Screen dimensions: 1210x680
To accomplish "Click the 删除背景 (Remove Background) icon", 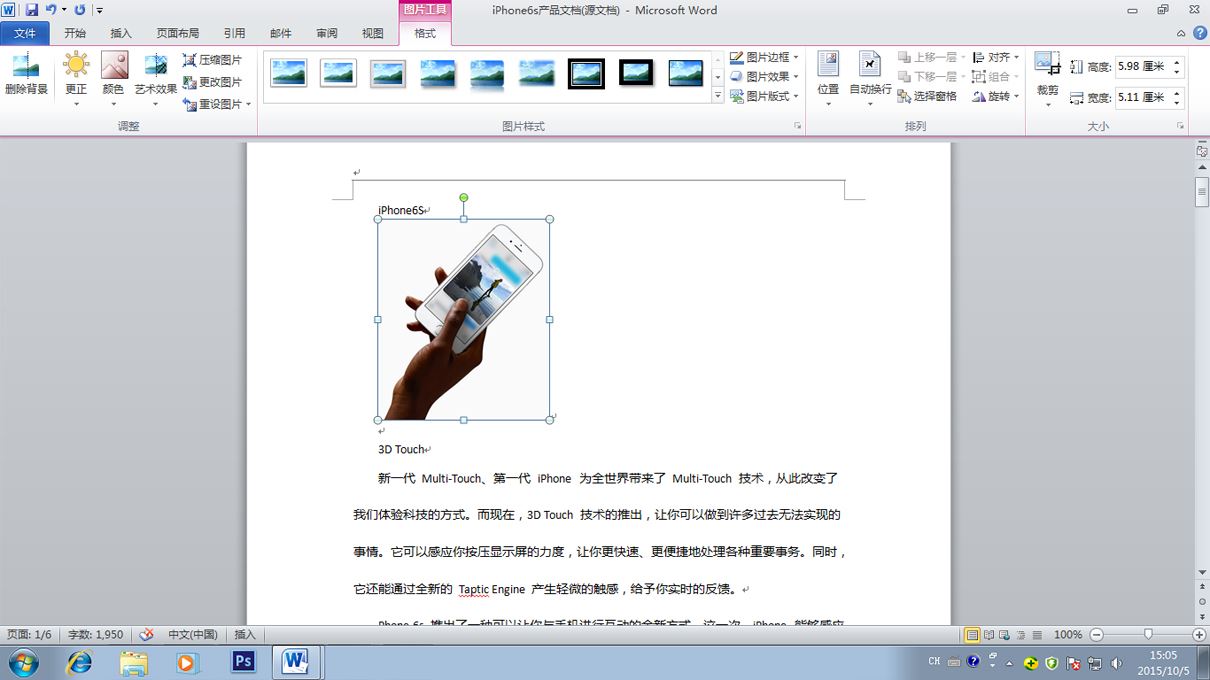I will click(26, 66).
